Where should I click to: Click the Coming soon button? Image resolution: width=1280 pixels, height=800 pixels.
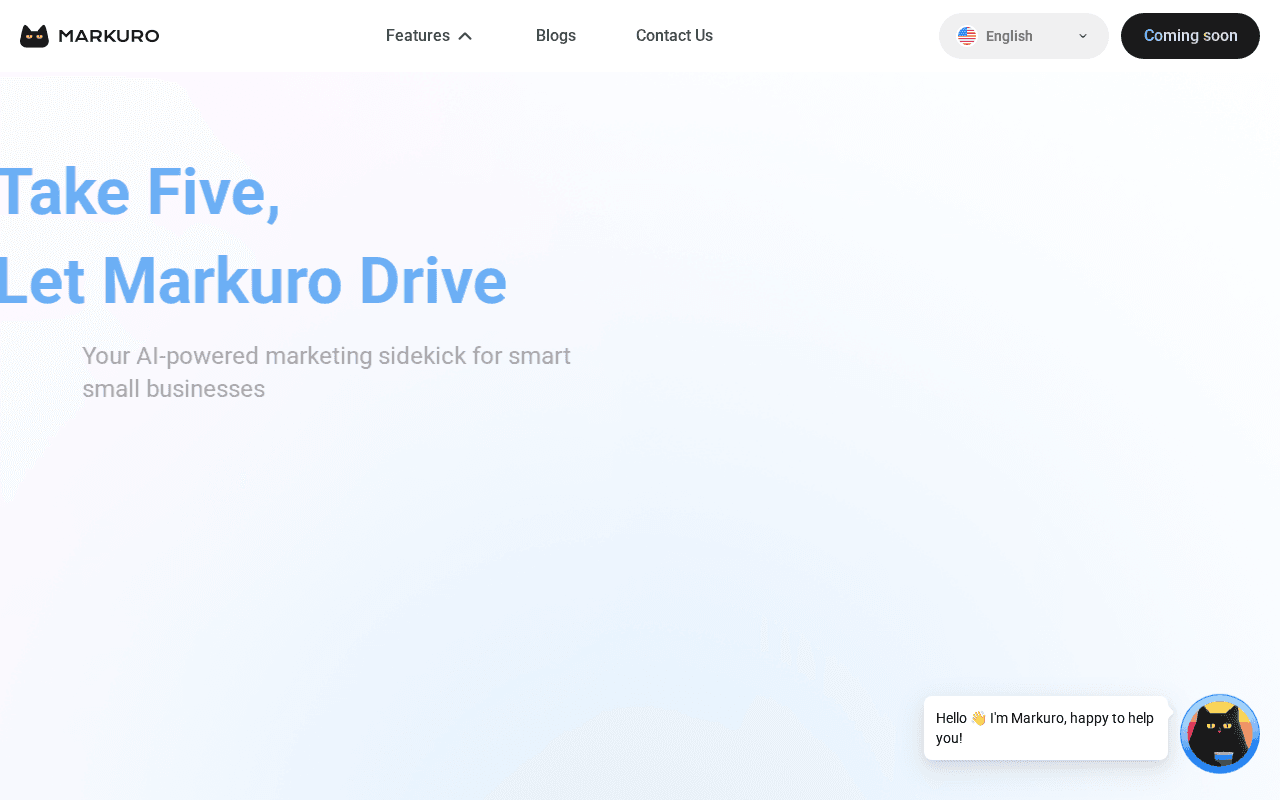point(1190,36)
